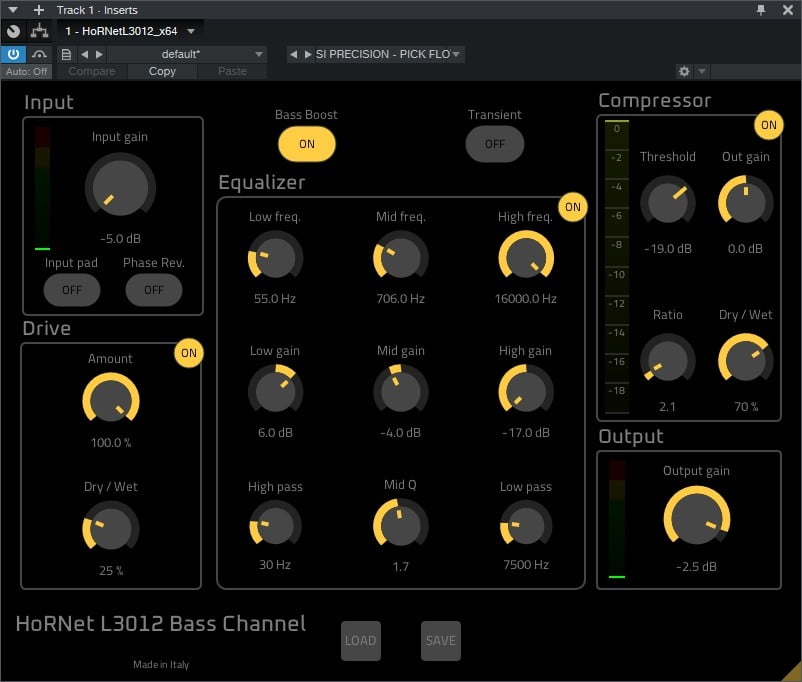Click the SAVE preset button

point(441,641)
